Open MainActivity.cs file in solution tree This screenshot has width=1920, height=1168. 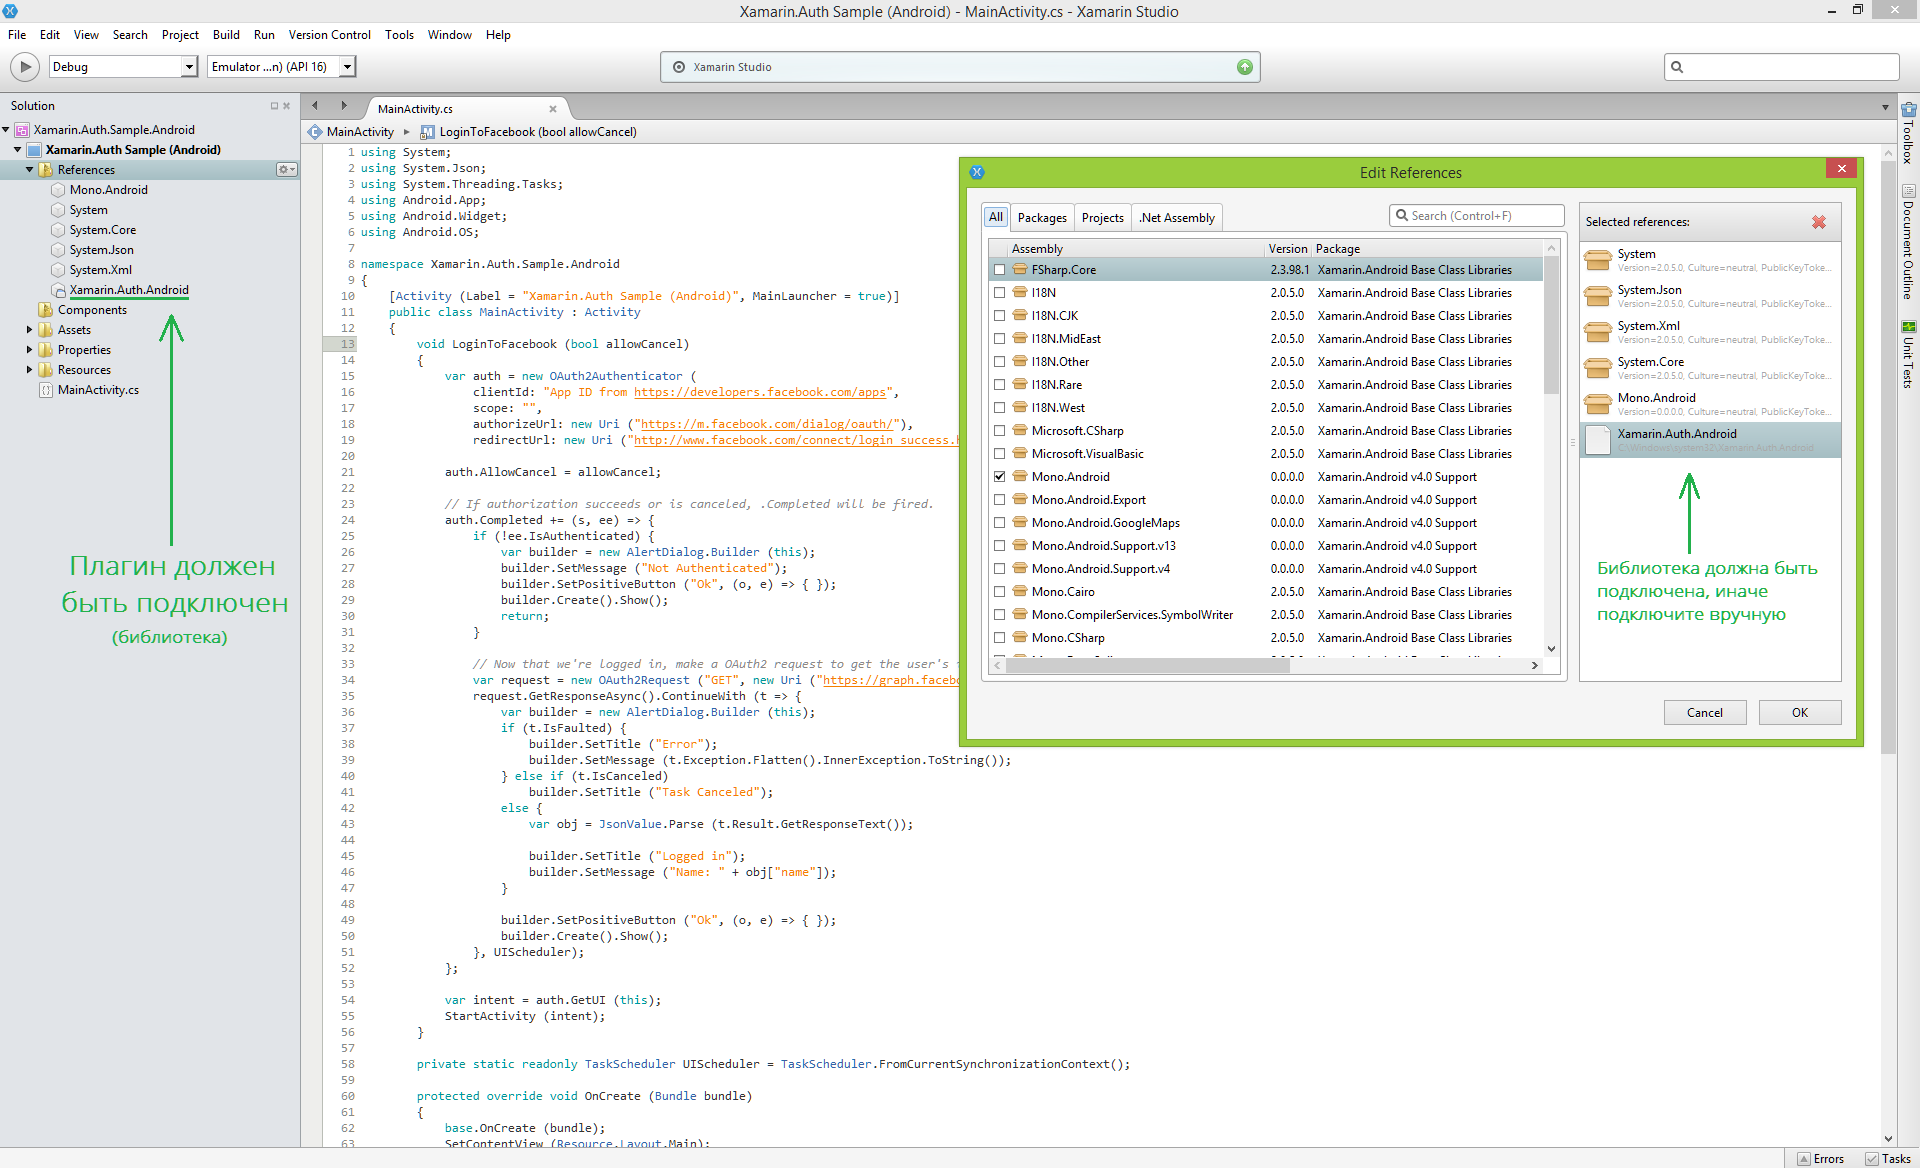point(98,390)
